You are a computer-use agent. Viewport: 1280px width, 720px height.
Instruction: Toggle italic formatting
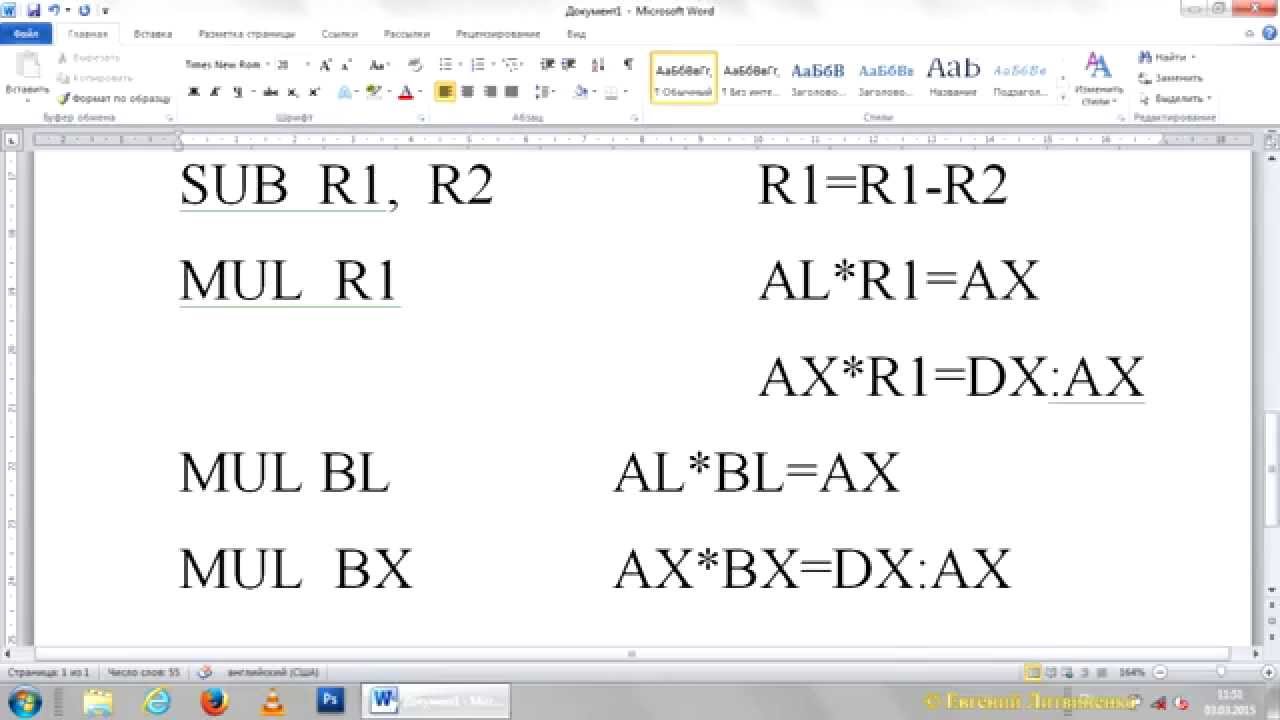tap(215, 92)
